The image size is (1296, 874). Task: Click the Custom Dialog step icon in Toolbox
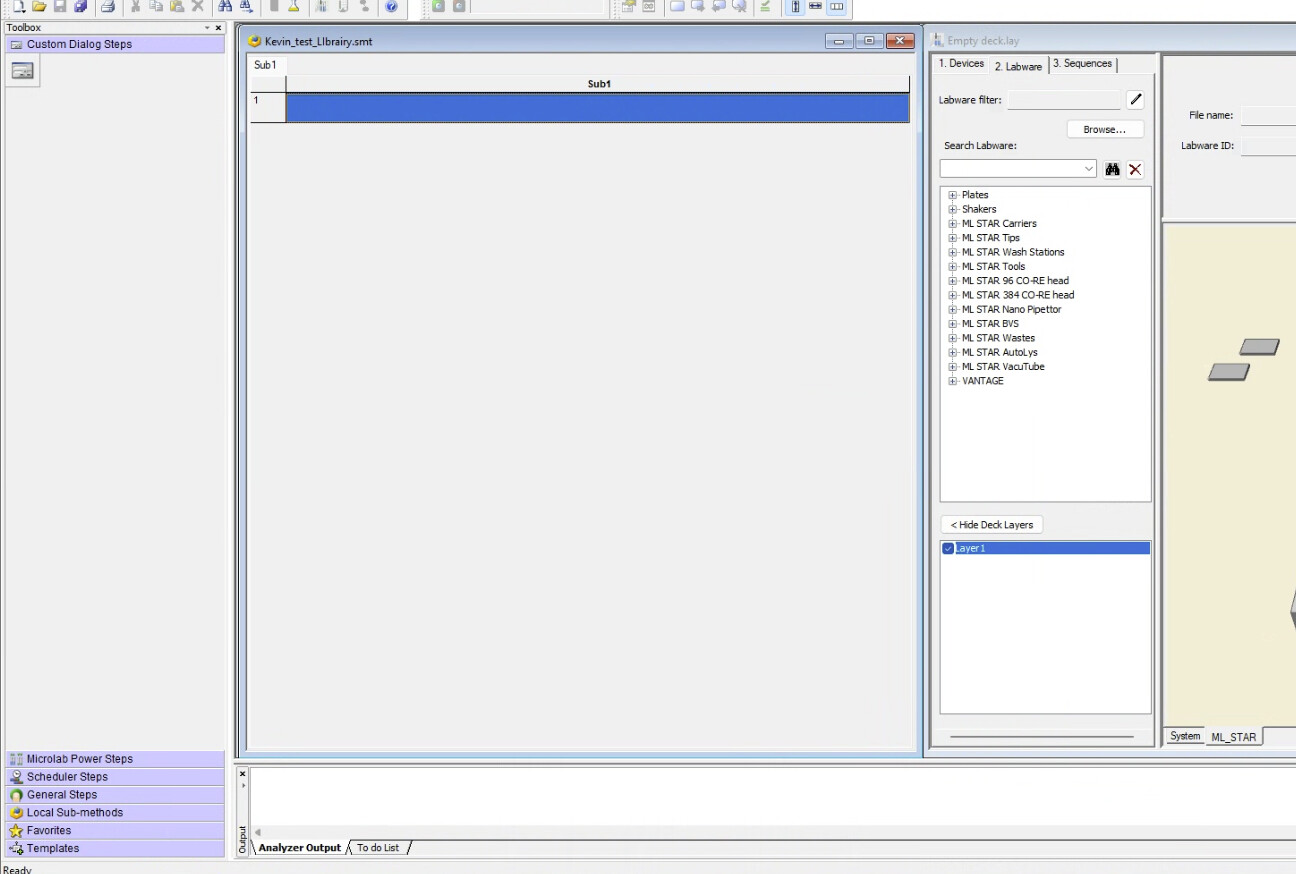(x=22, y=71)
